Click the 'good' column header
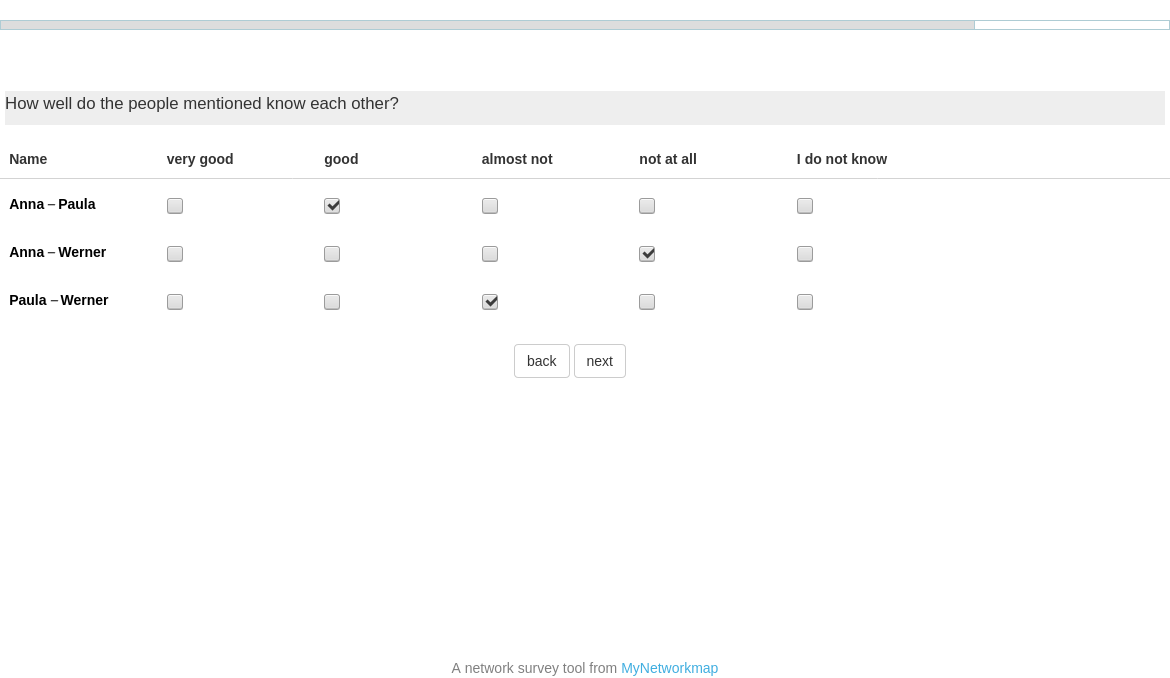The width and height of the screenshot is (1170, 678). [341, 159]
